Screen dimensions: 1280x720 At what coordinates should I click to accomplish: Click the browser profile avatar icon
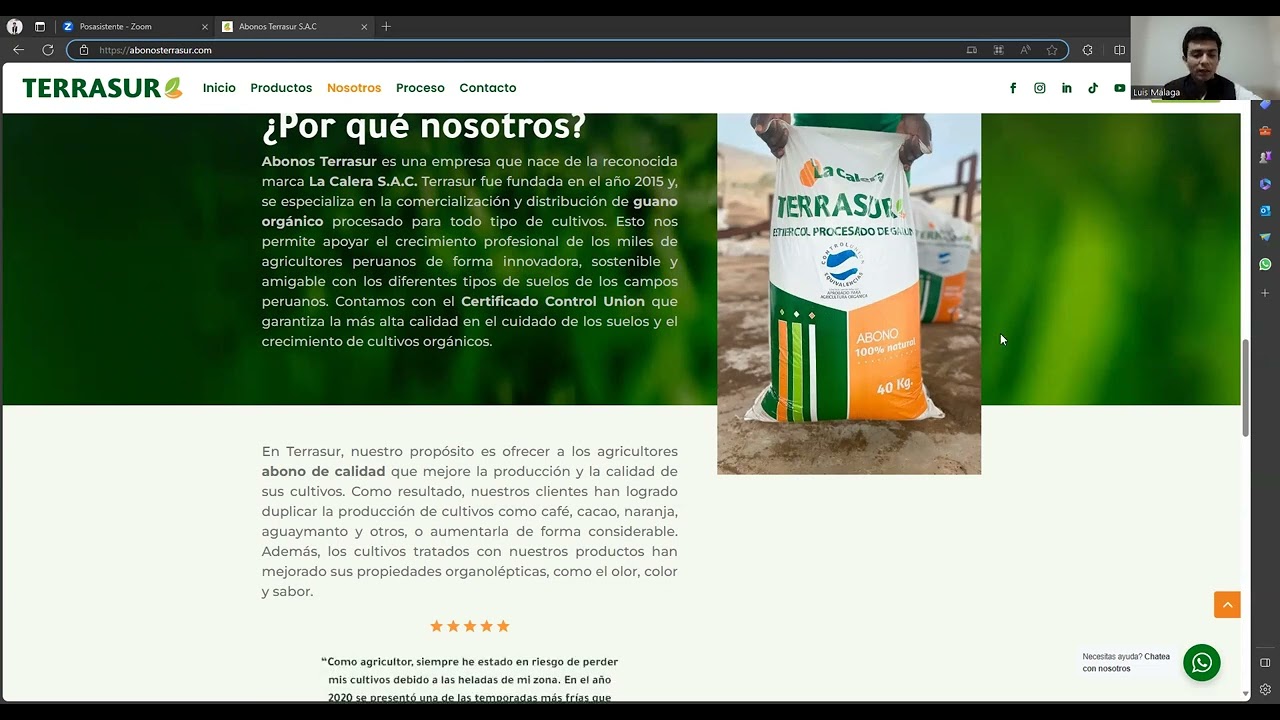point(14,26)
